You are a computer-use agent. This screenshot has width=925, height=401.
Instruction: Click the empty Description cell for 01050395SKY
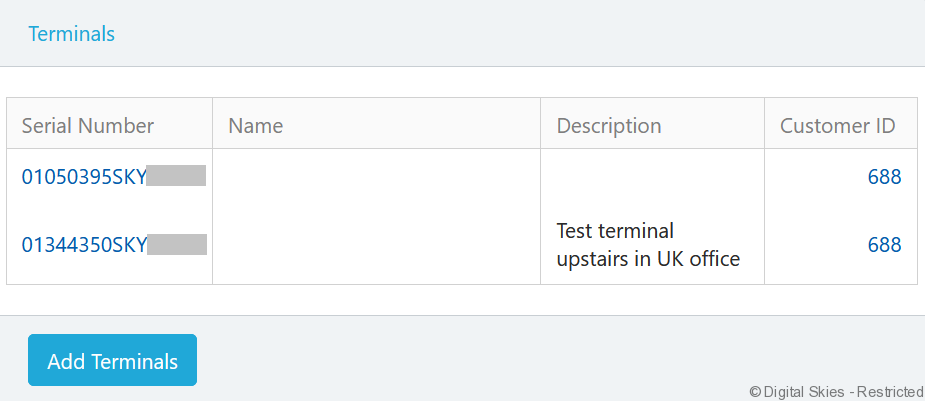[652, 177]
